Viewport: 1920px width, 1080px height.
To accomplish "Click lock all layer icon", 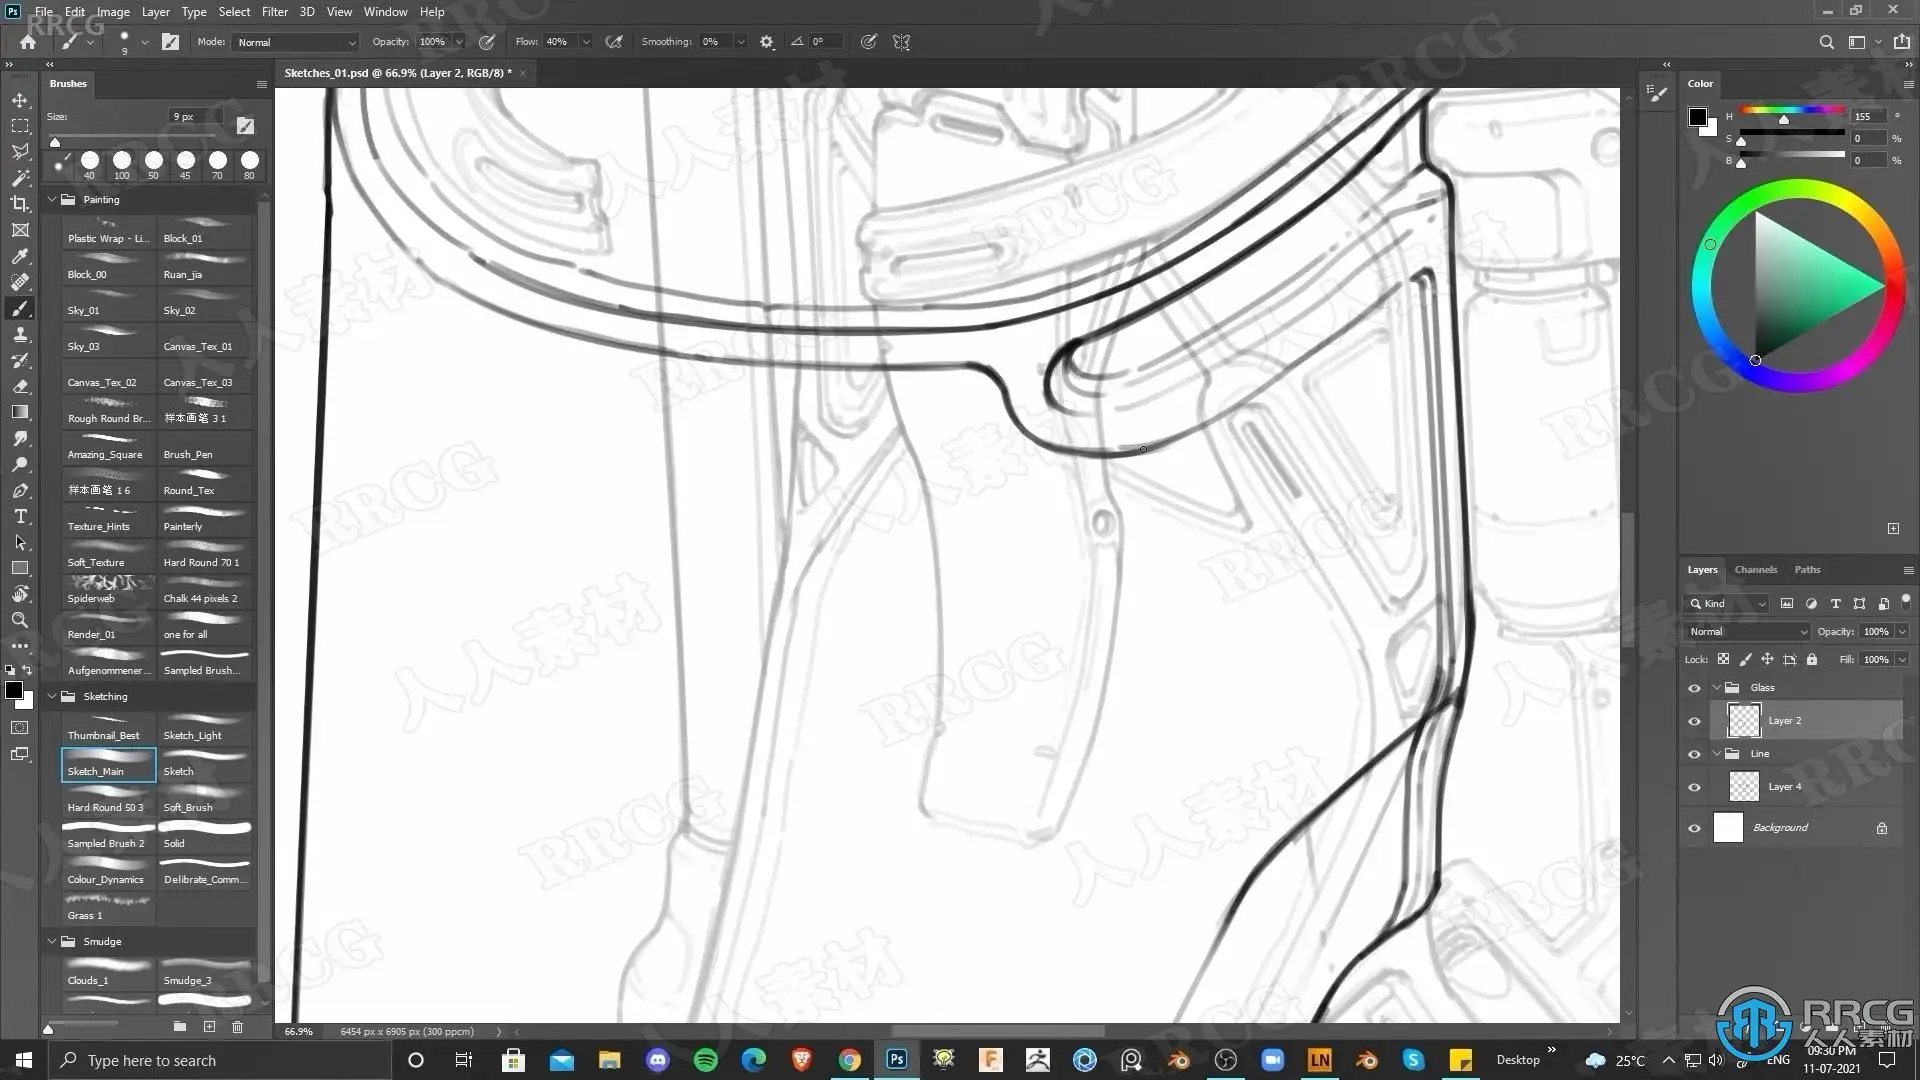I will tap(1812, 659).
